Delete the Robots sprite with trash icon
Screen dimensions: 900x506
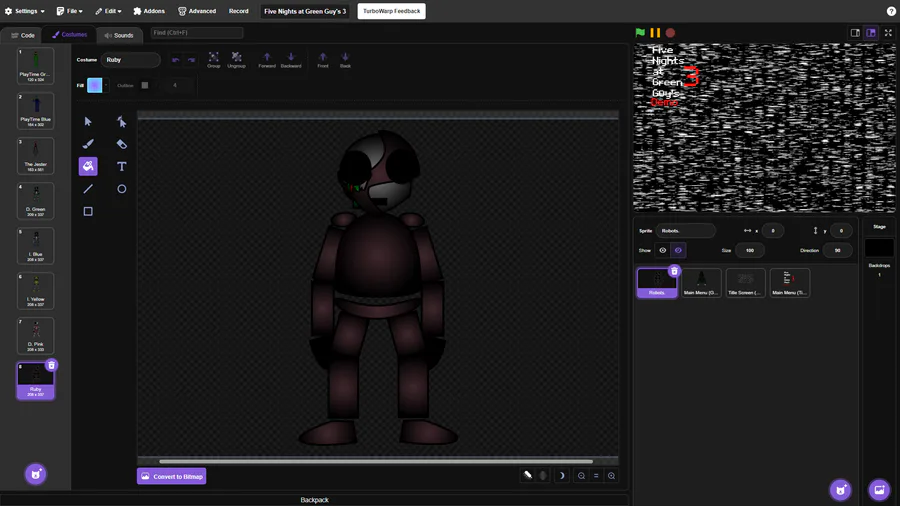pyautogui.click(x=674, y=271)
